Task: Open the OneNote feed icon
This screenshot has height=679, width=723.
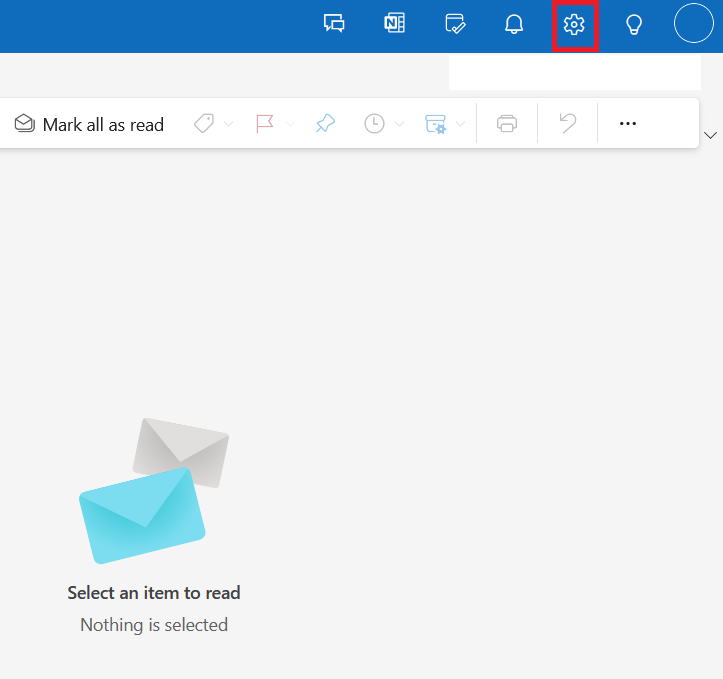Action: point(395,23)
